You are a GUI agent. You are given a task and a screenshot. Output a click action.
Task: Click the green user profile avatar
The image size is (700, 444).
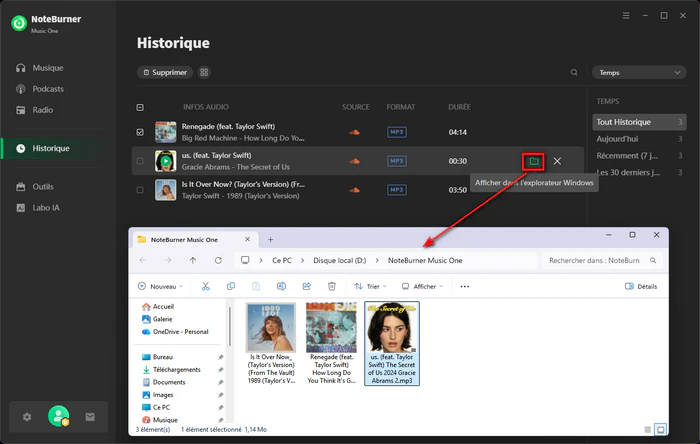point(59,417)
